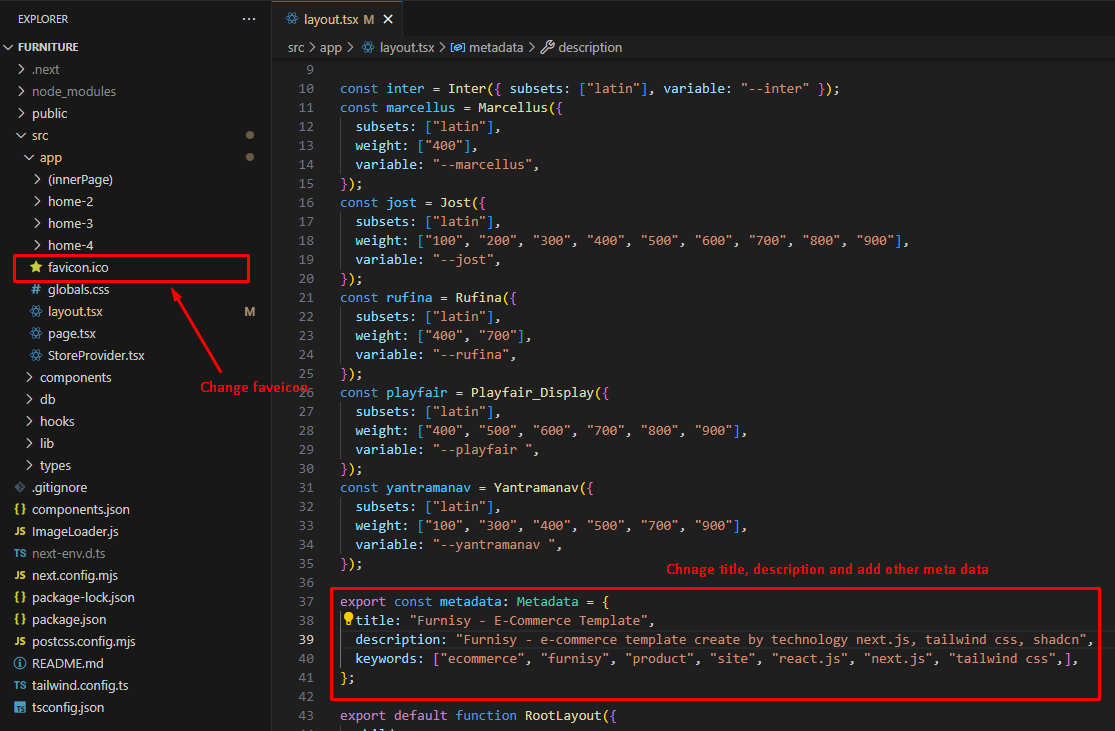
Task: Open tailwind.config.ts file
Action: coord(80,686)
